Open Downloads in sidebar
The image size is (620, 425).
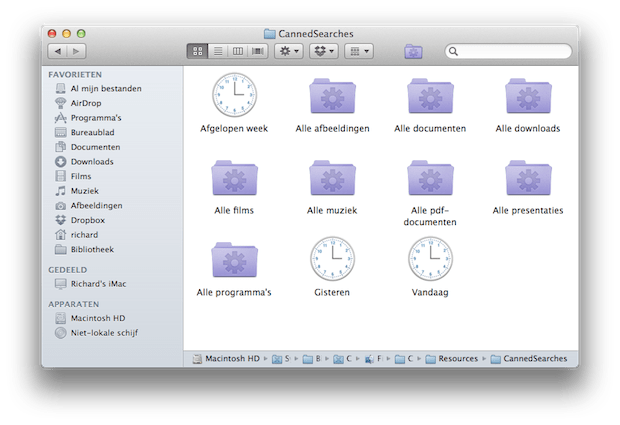tap(84, 162)
